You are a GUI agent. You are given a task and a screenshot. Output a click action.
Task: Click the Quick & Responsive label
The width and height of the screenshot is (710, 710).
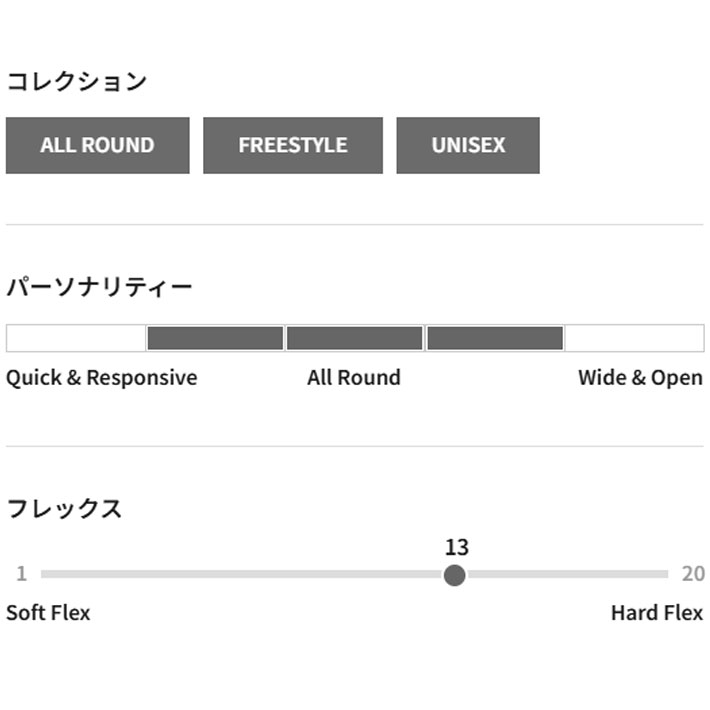coord(102,378)
